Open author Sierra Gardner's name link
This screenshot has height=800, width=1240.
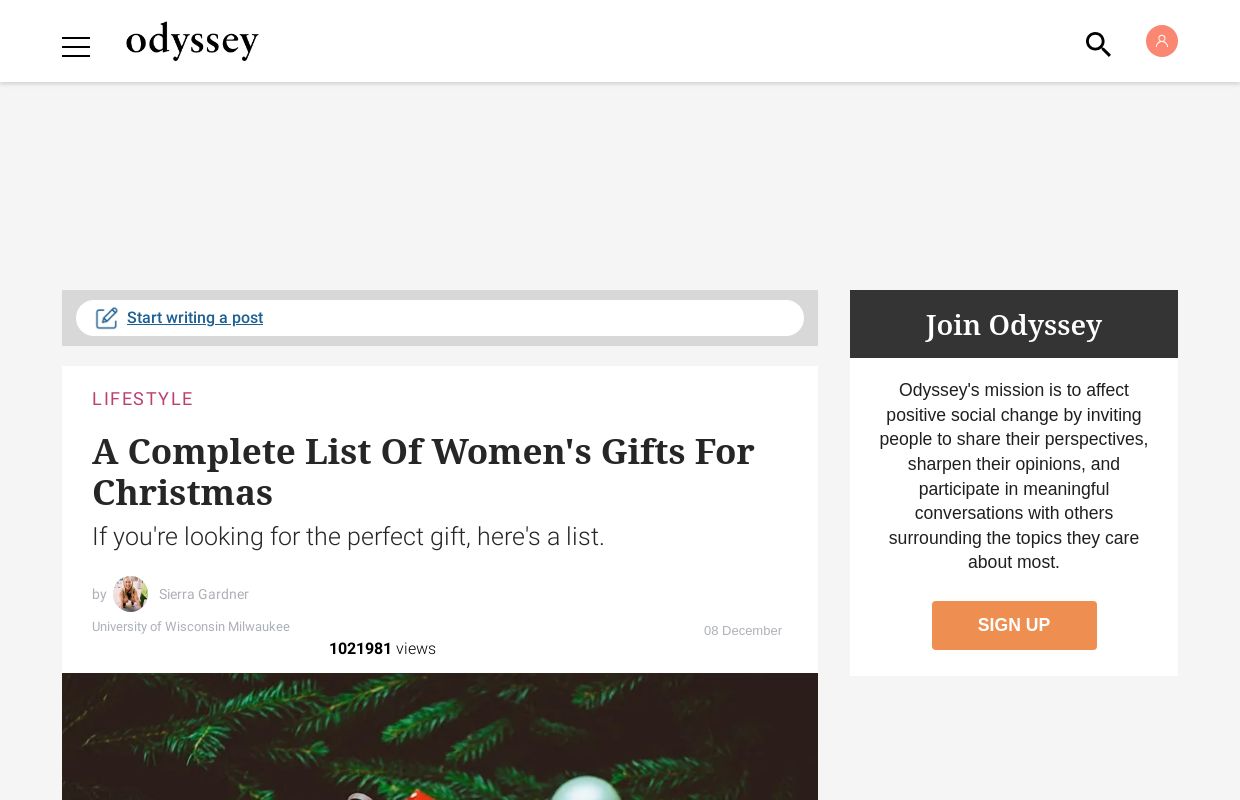coord(204,594)
